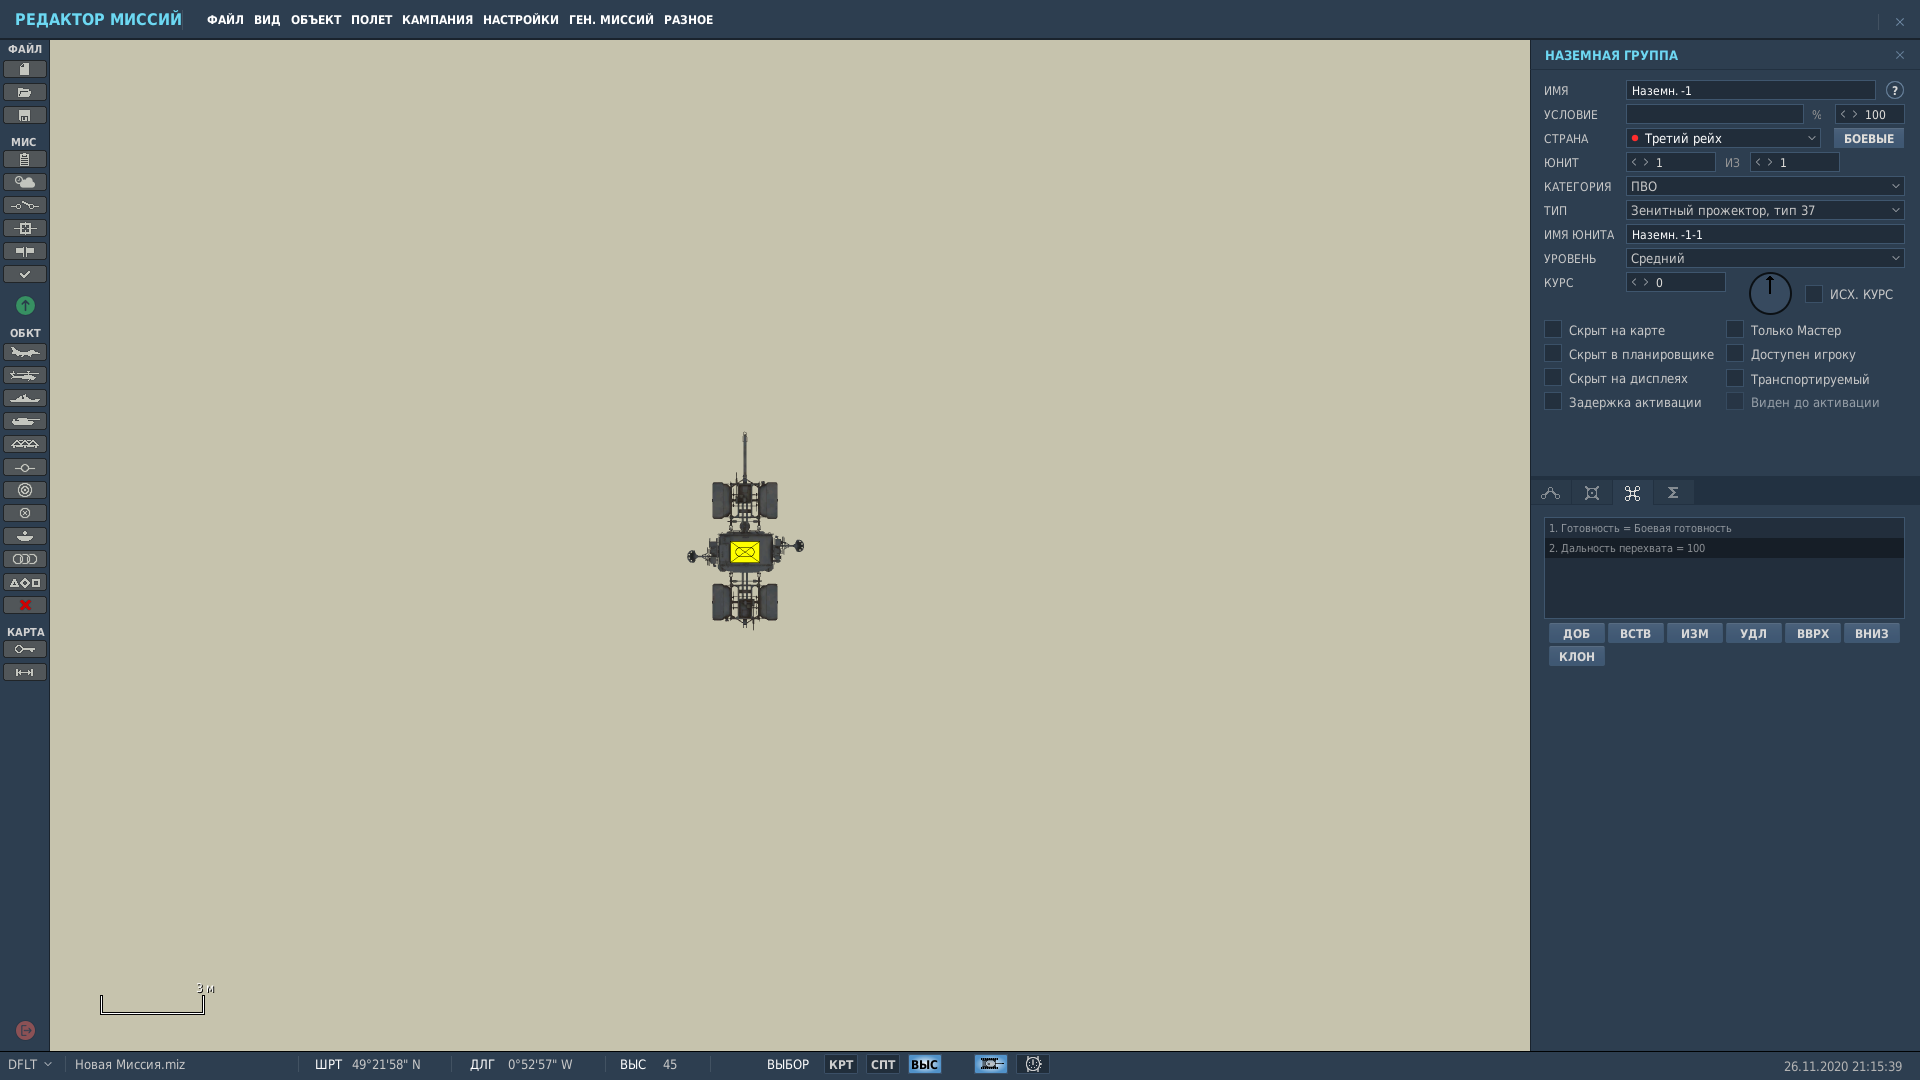
Task: Open the DFLT dropdown in status bar
Action: (x=30, y=1064)
